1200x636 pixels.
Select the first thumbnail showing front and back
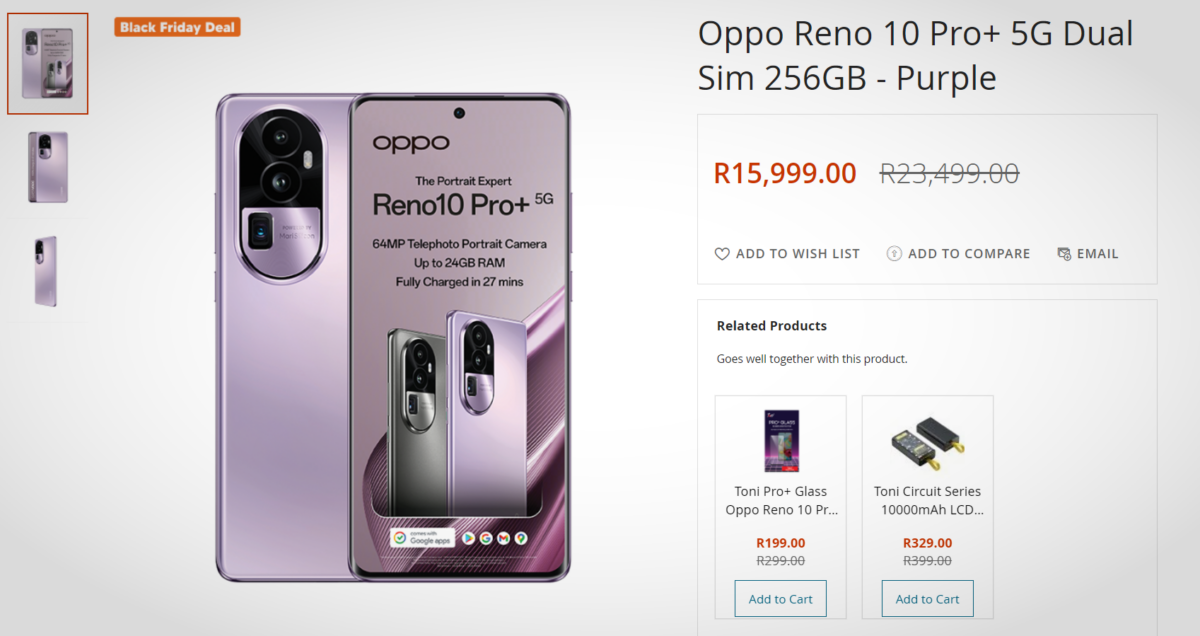48,64
